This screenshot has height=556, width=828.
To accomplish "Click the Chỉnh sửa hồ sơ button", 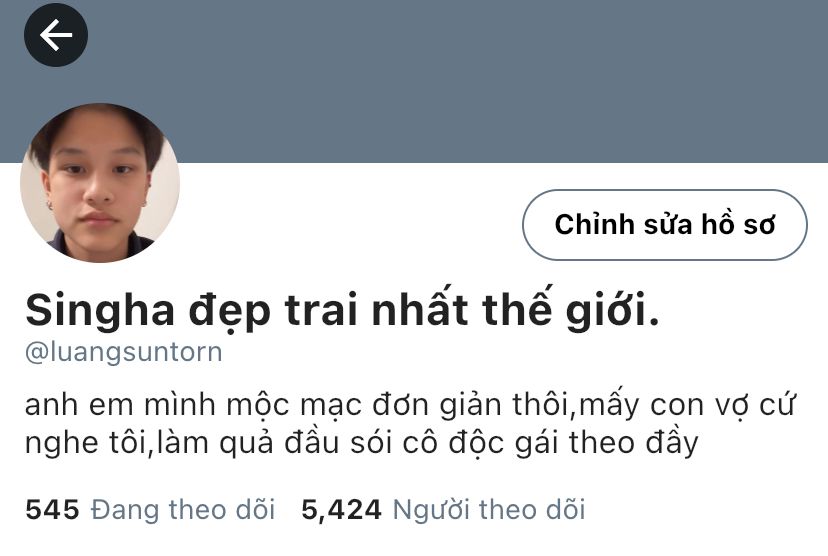I will click(665, 225).
